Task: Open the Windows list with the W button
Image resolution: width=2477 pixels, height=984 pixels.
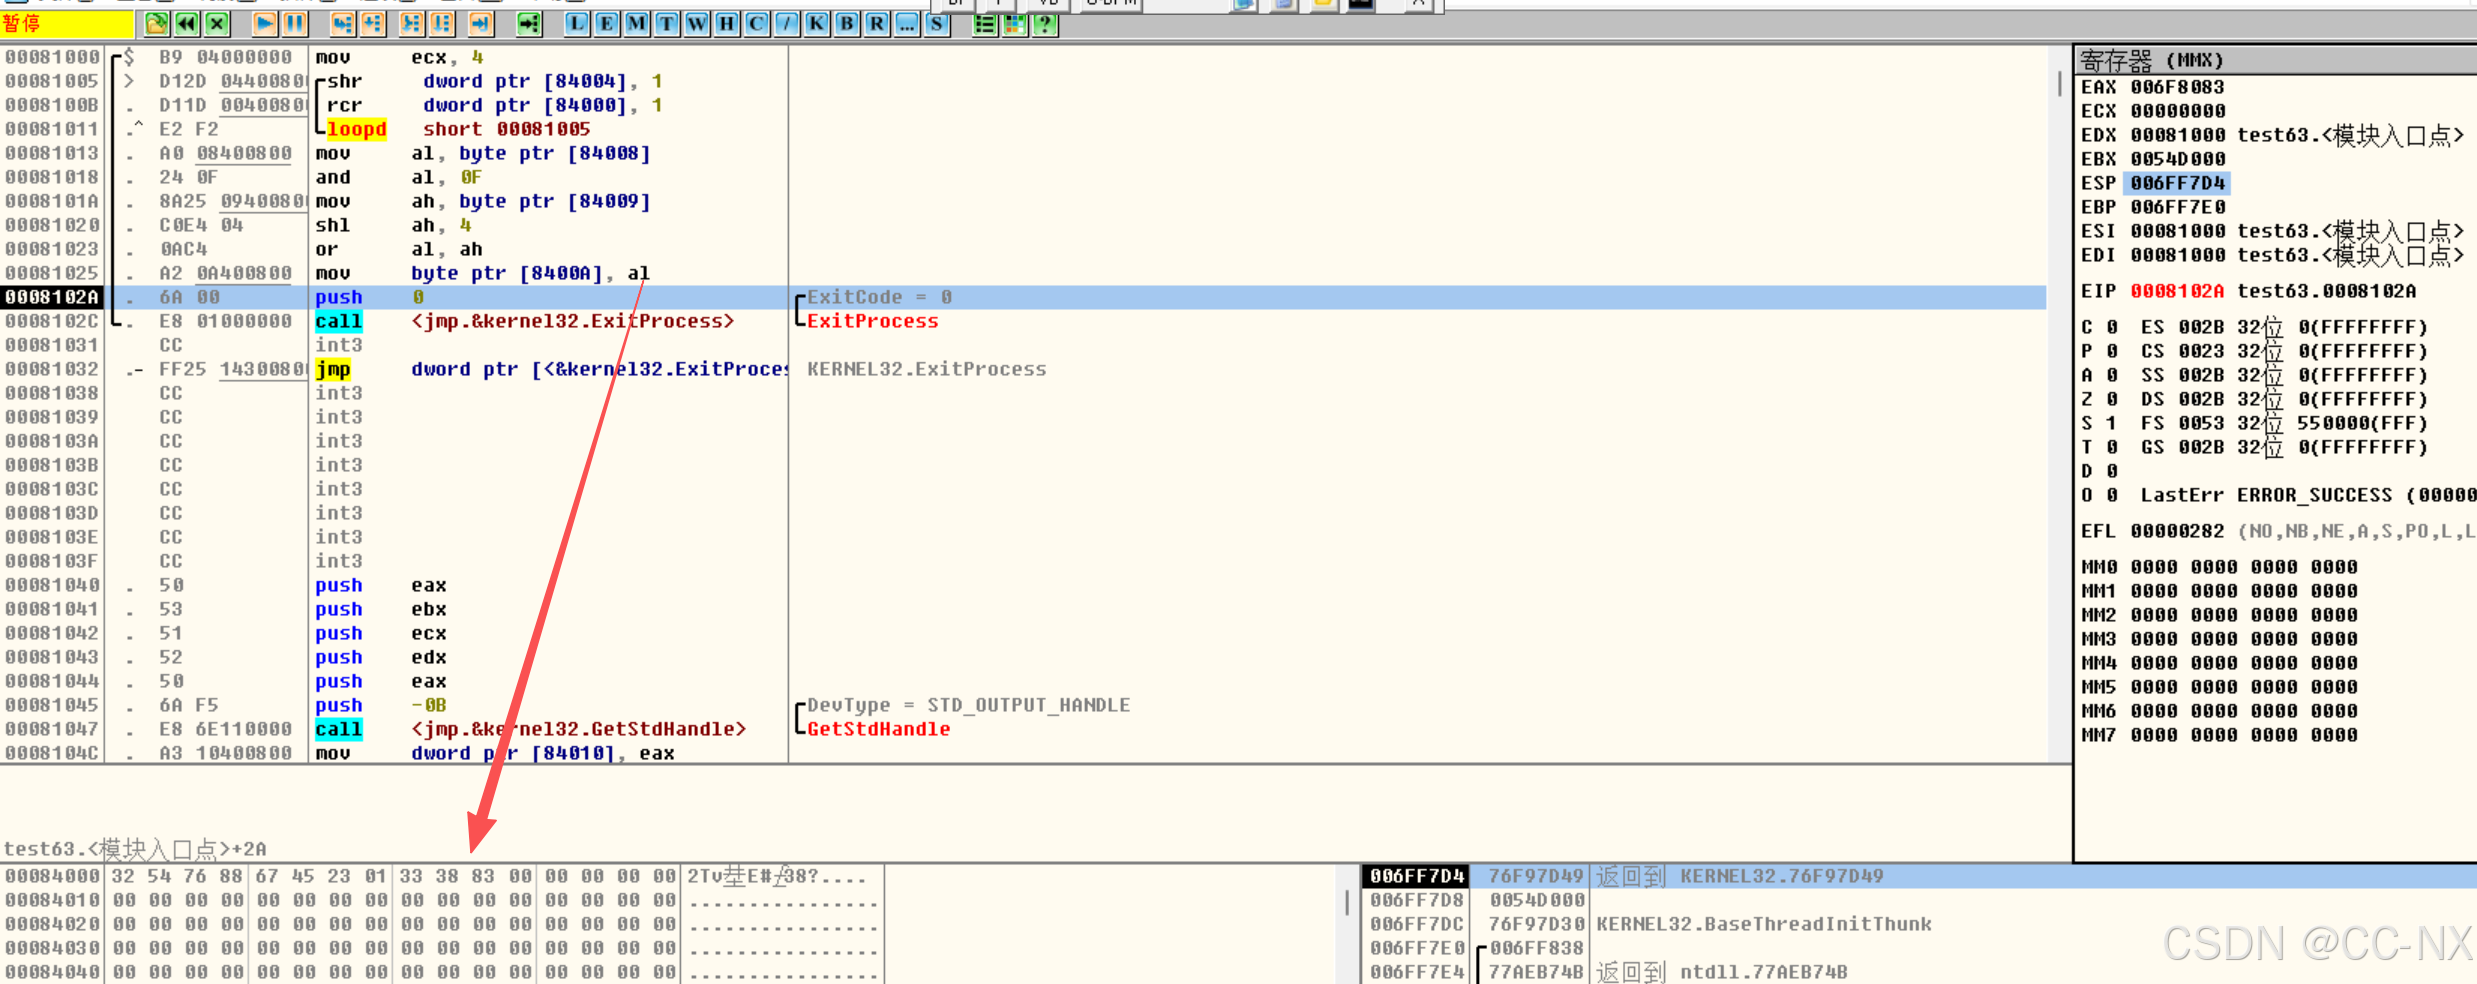Action: [x=697, y=24]
